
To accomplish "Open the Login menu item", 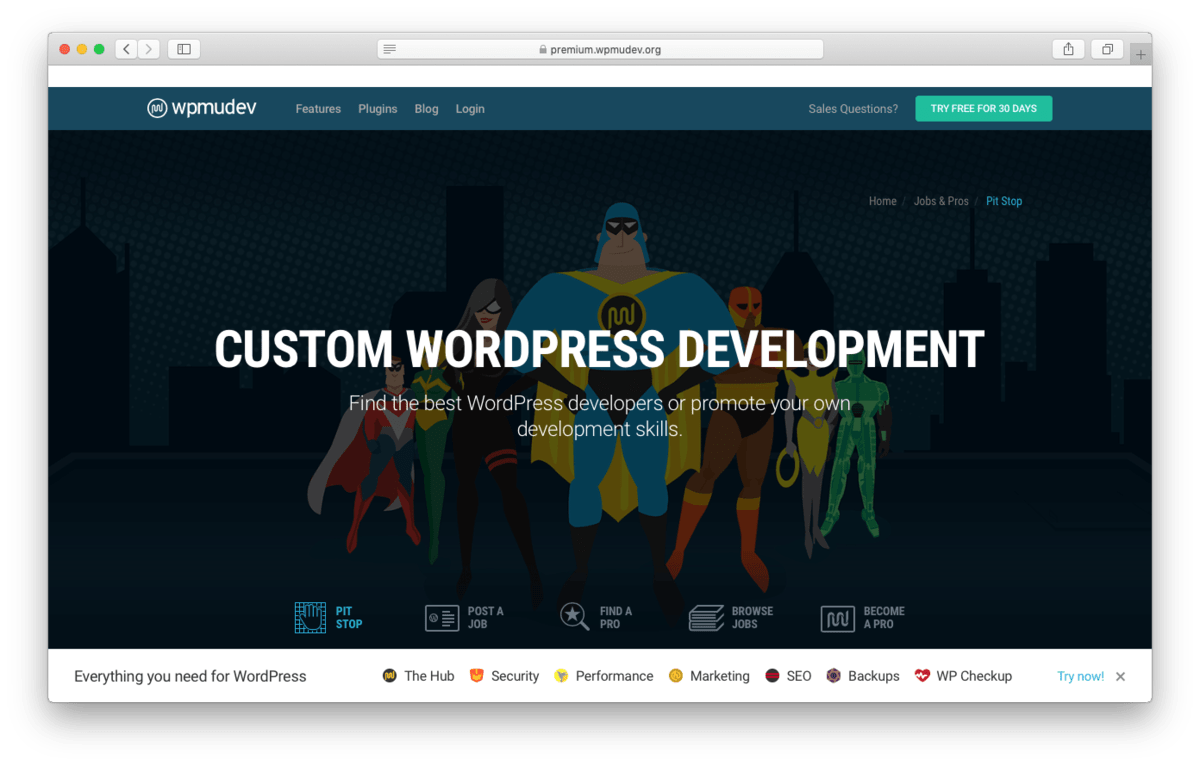I will (470, 109).
